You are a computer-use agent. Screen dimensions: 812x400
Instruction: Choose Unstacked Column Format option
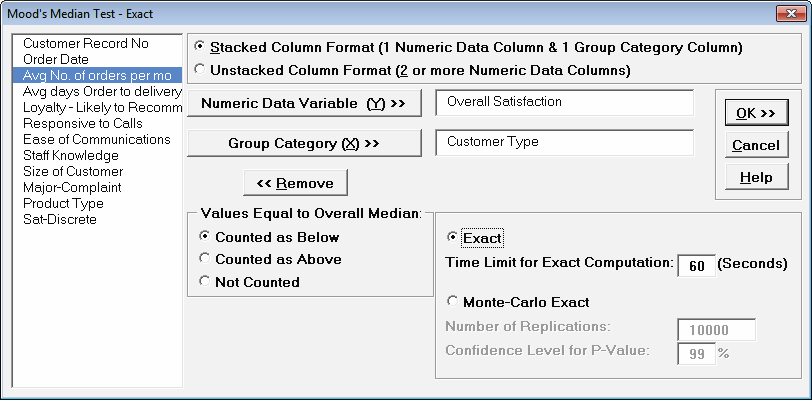point(201,70)
